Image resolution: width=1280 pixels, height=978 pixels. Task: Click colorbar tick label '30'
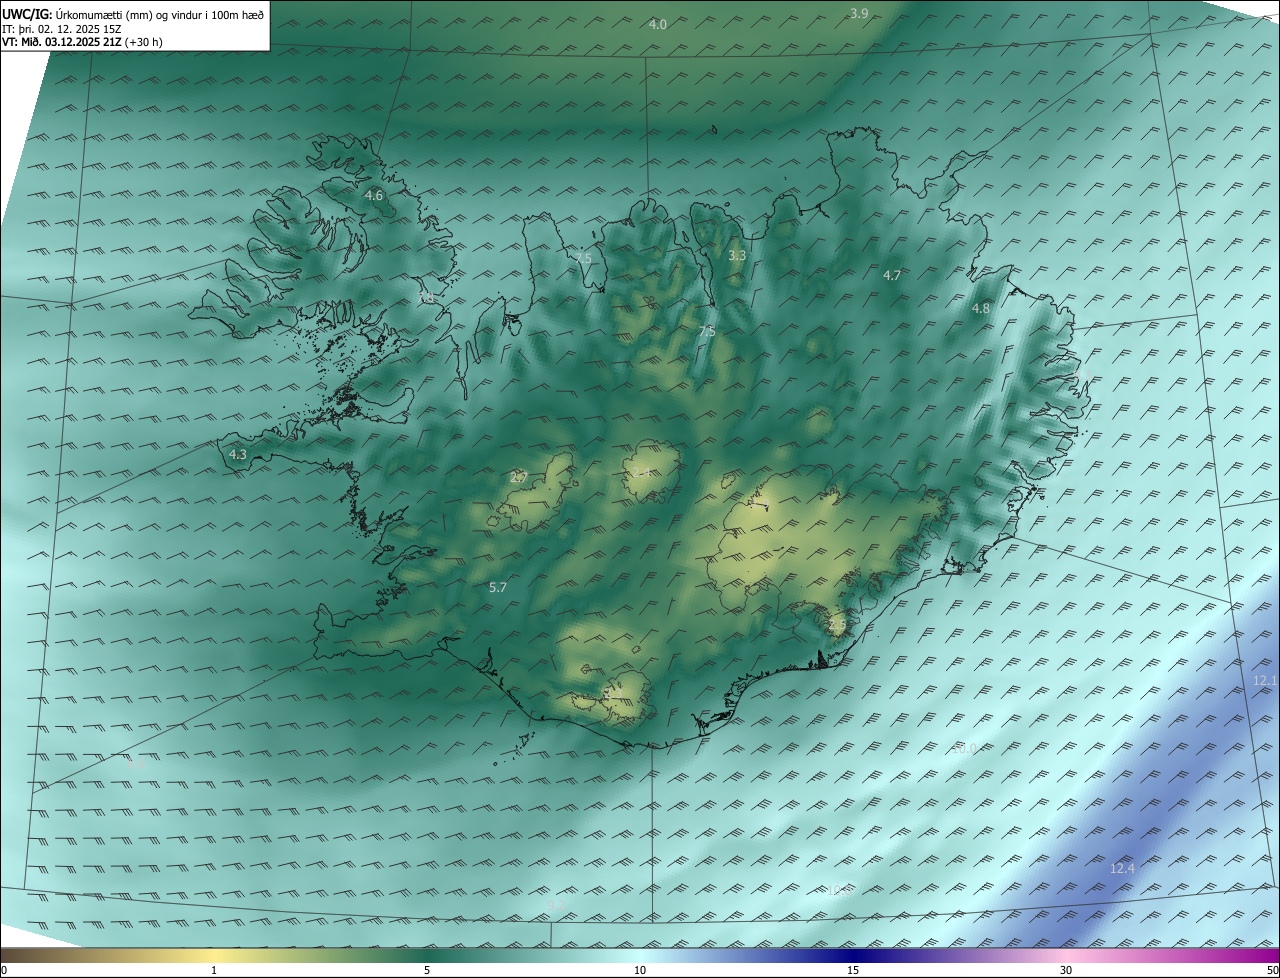point(1066,970)
